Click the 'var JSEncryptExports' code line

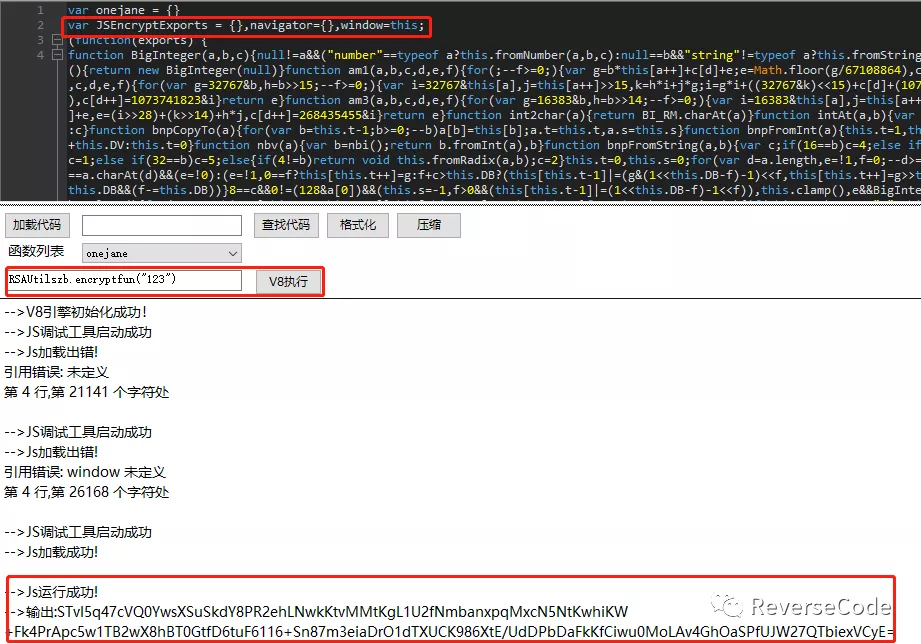246,25
